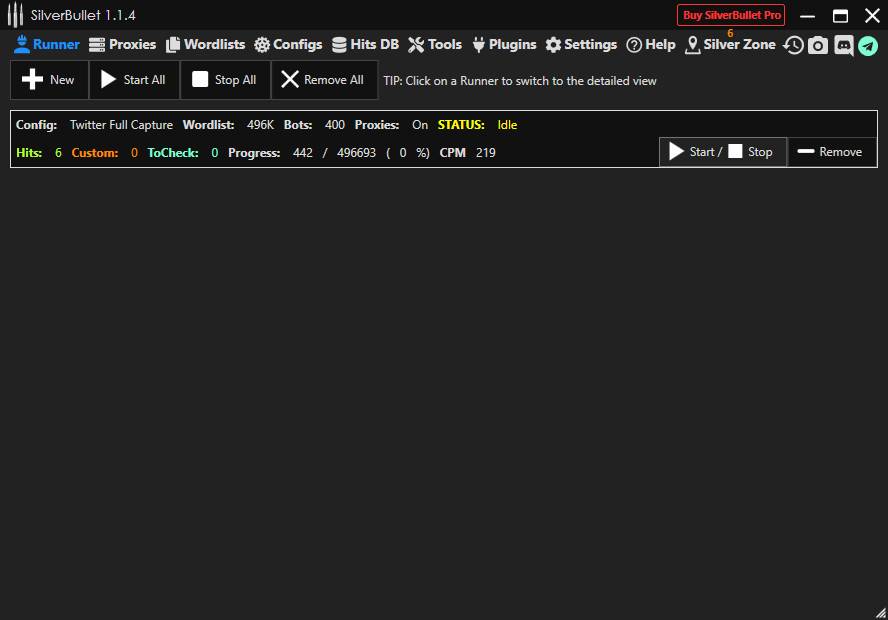Click the Progress total 496693
The width and height of the screenshot is (888, 620).
[x=356, y=152]
